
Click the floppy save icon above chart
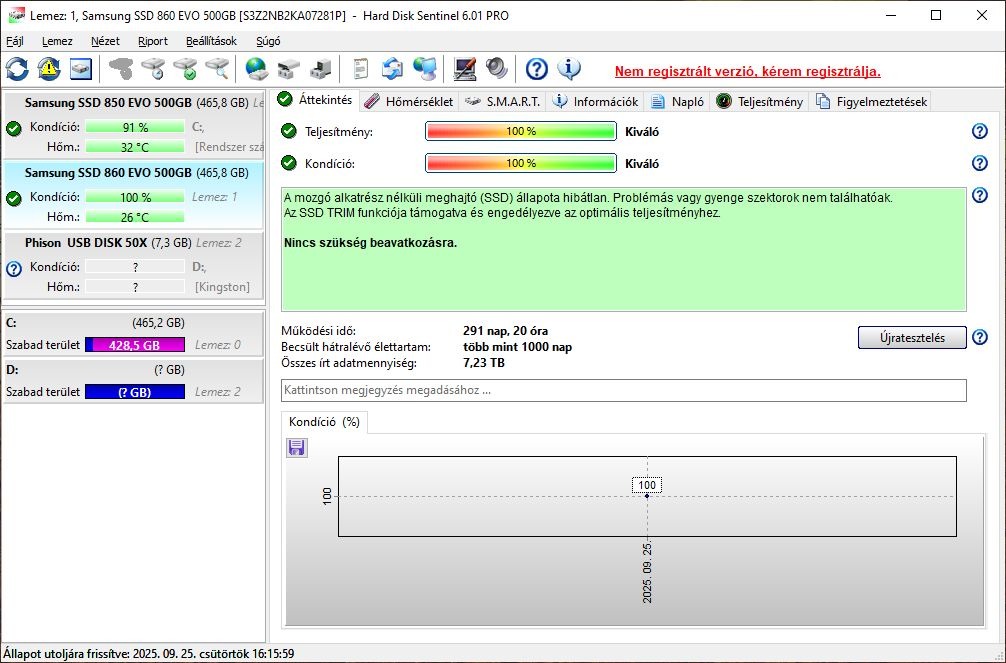[x=296, y=447]
